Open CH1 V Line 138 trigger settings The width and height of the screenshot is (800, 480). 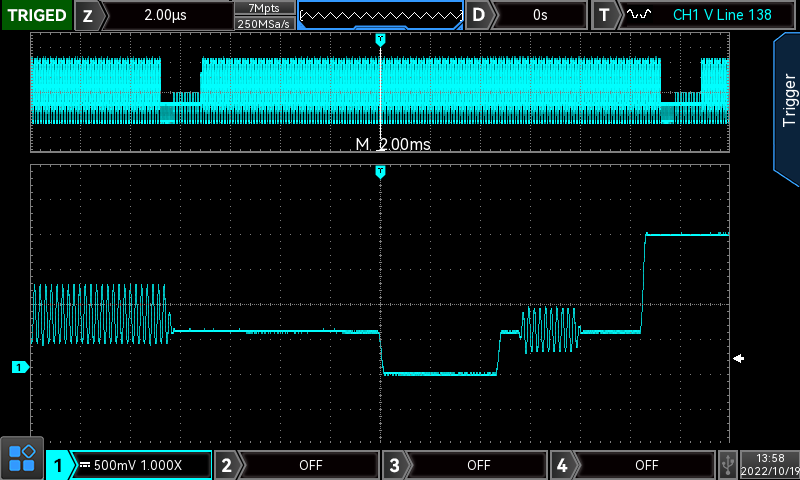pyautogui.click(x=715, y=15)
